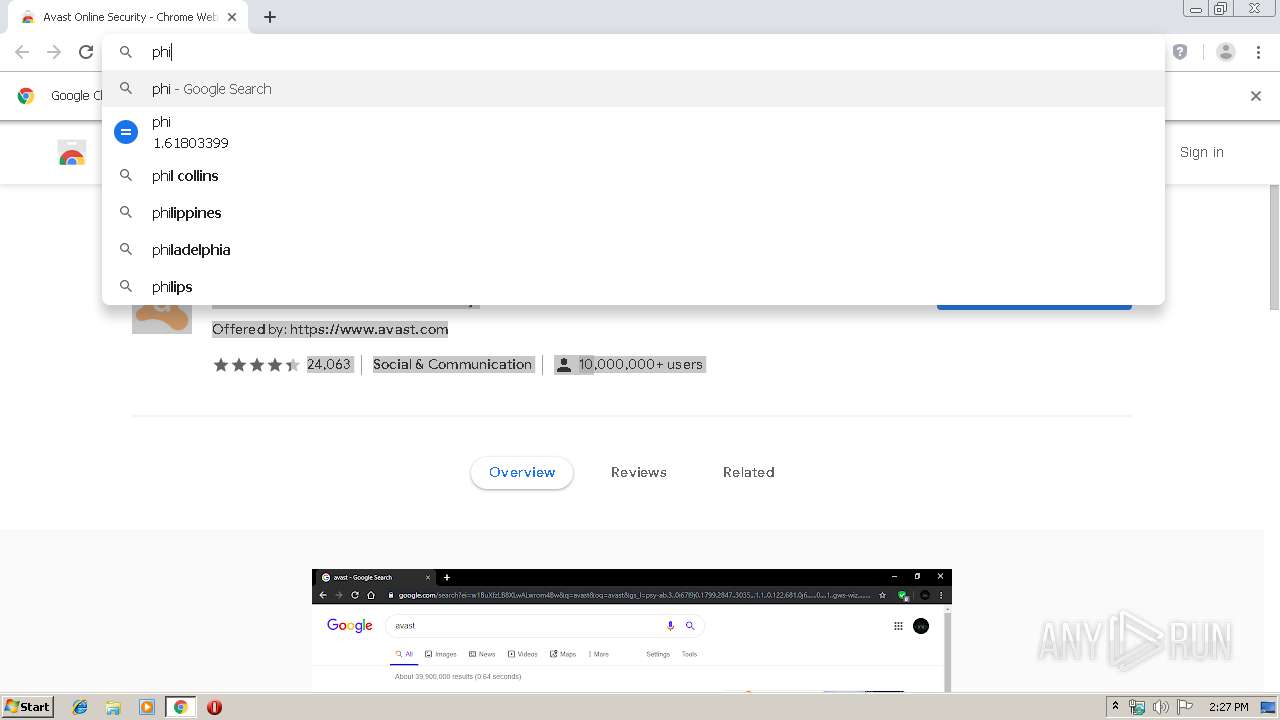Switch to the Overview tab
Viewport: 1280px width, 720px height.
(522, 472)
